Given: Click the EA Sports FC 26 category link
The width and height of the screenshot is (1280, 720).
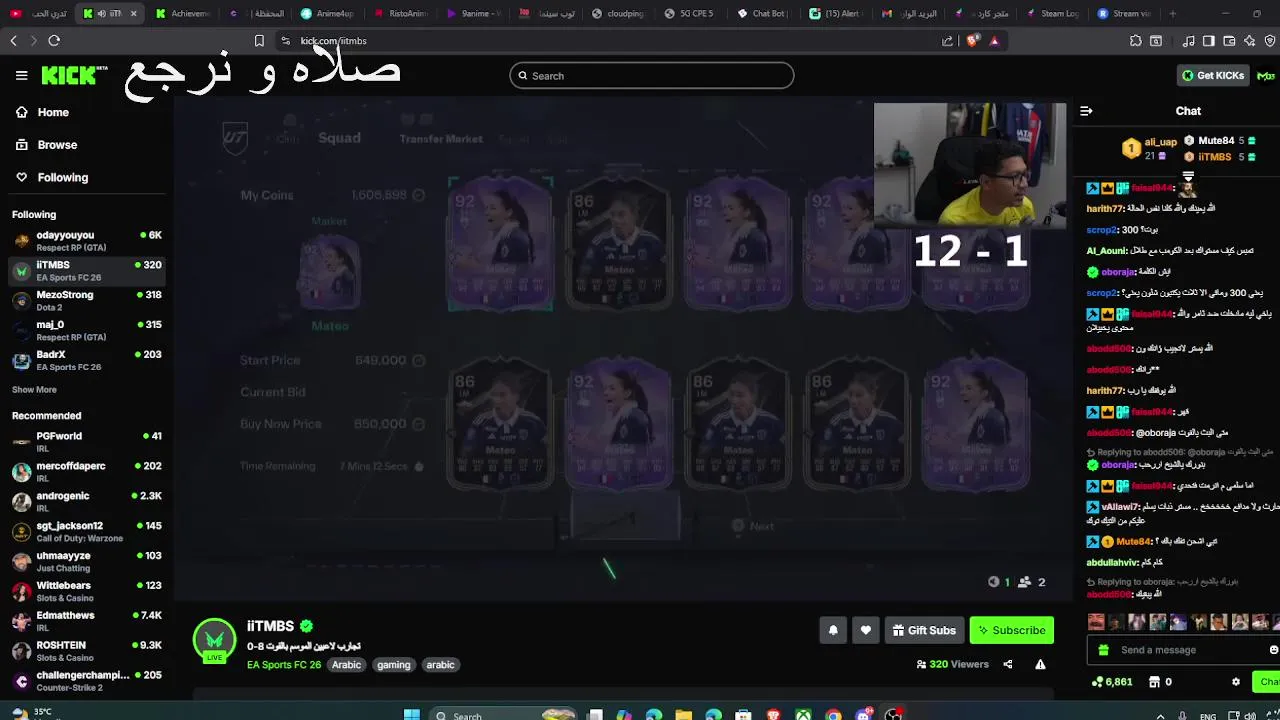Looking at the screenshot, I should coord(284,665).
